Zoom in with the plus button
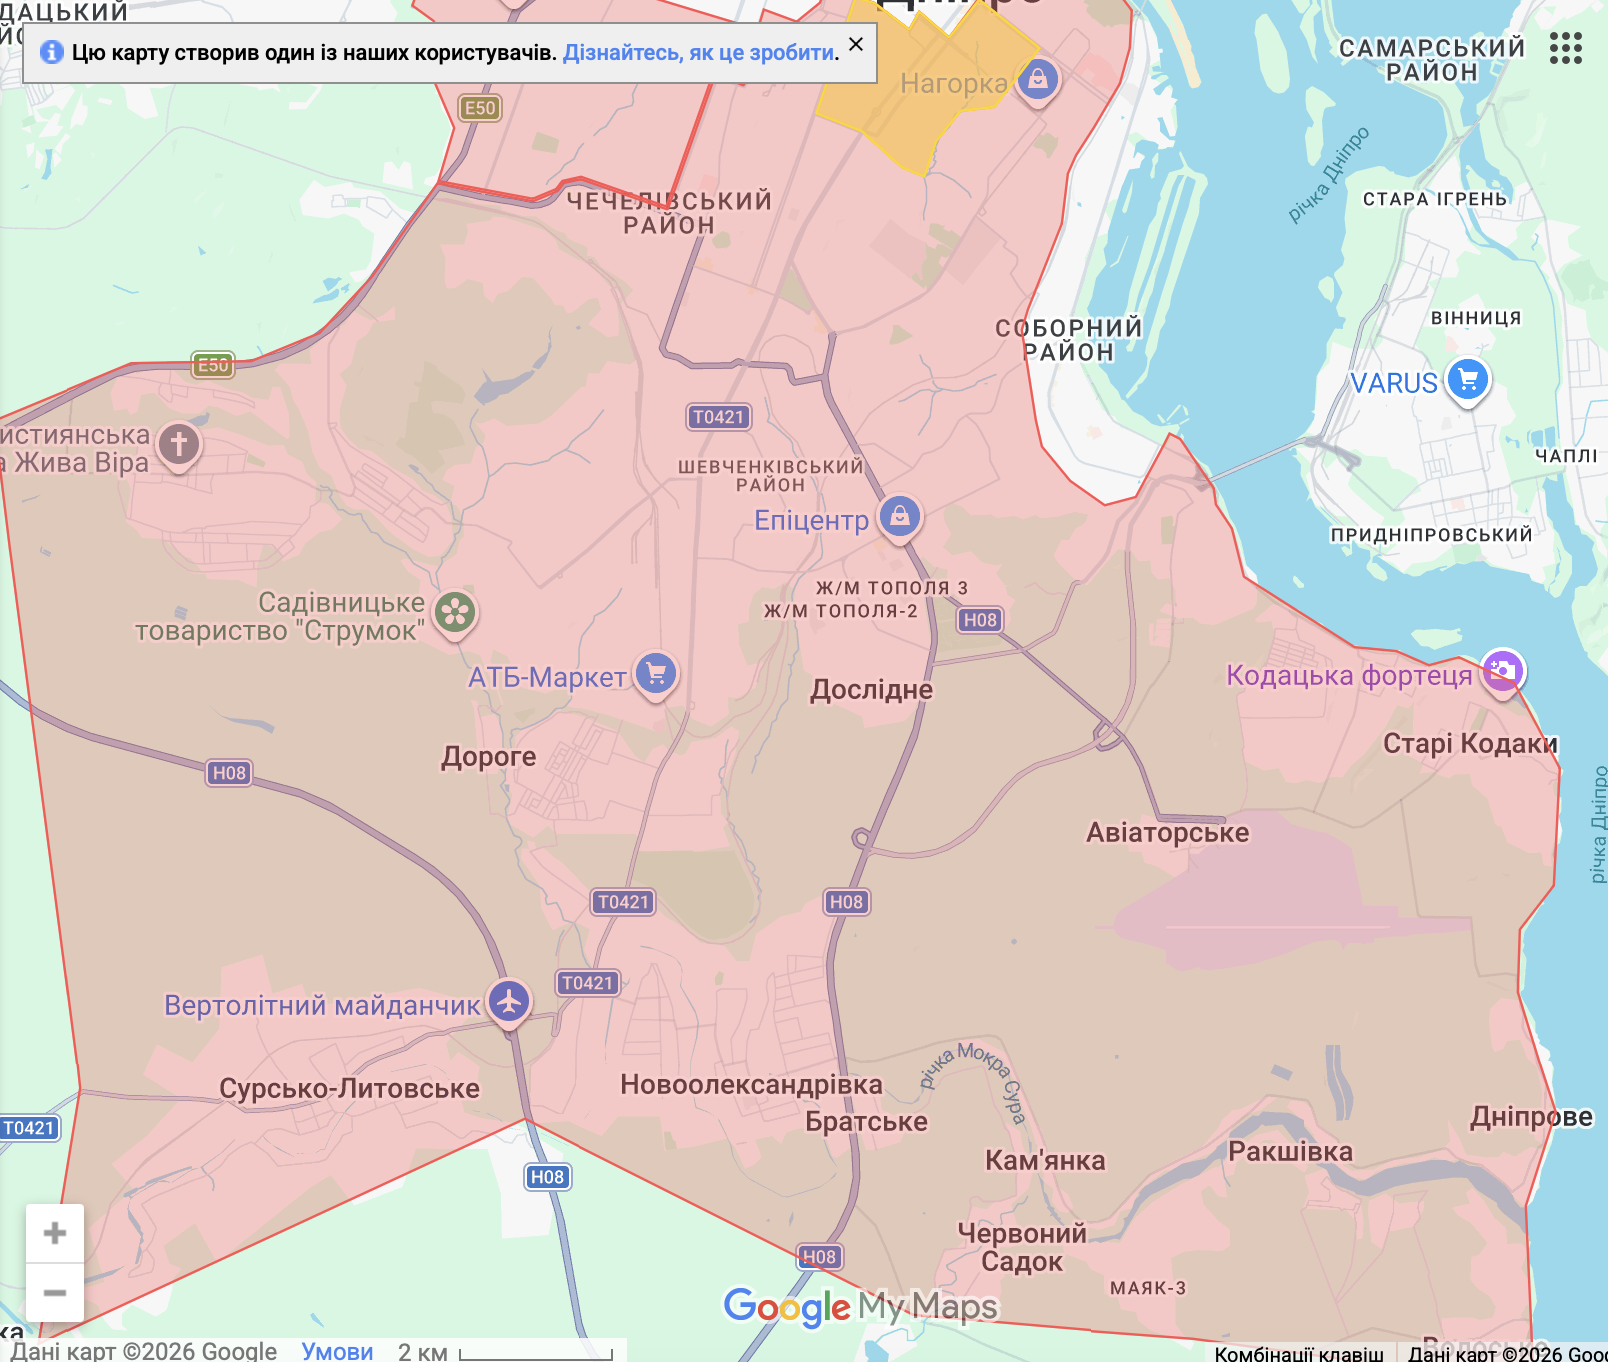 point(55,1233)
